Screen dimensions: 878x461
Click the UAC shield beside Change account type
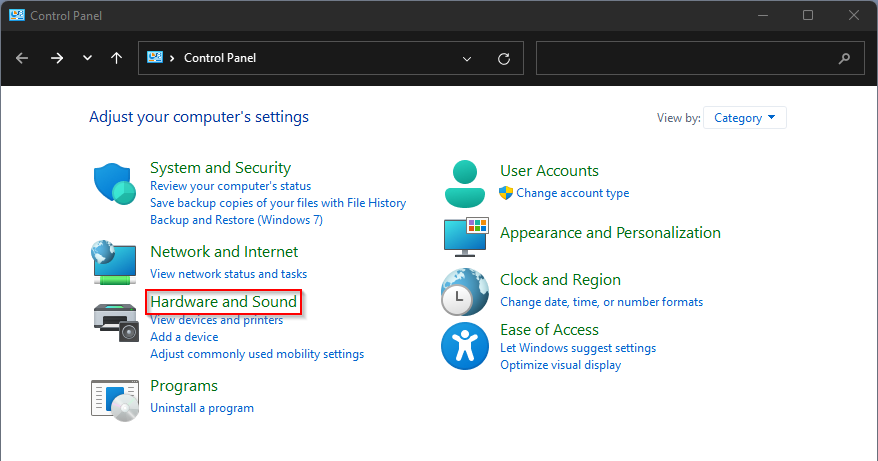[506, 193]
